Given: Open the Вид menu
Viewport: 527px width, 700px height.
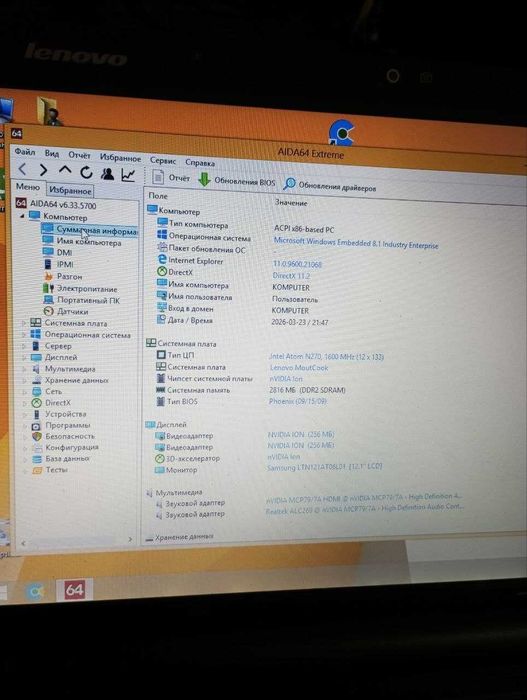Looking at the screenshot, I should (52, 154).
